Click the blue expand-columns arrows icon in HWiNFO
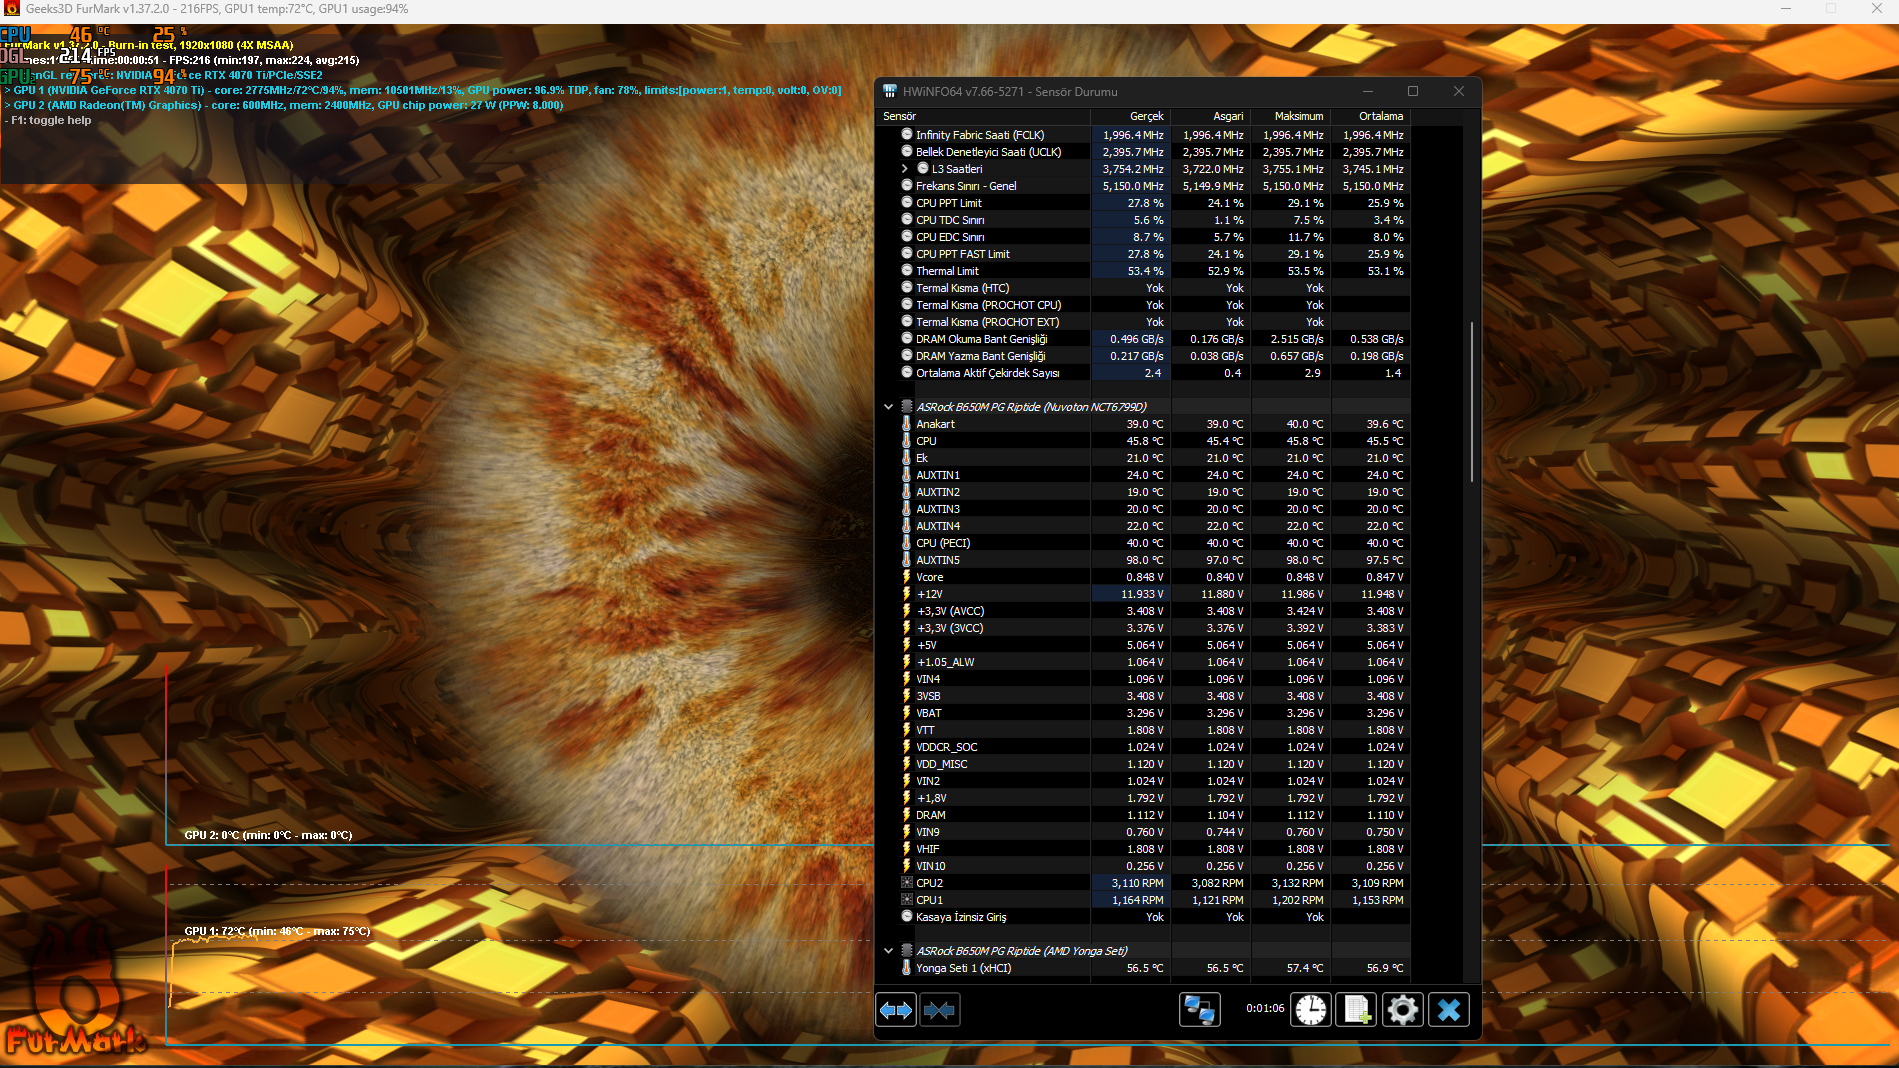1899x1068 pixels. coord(896,1010)
